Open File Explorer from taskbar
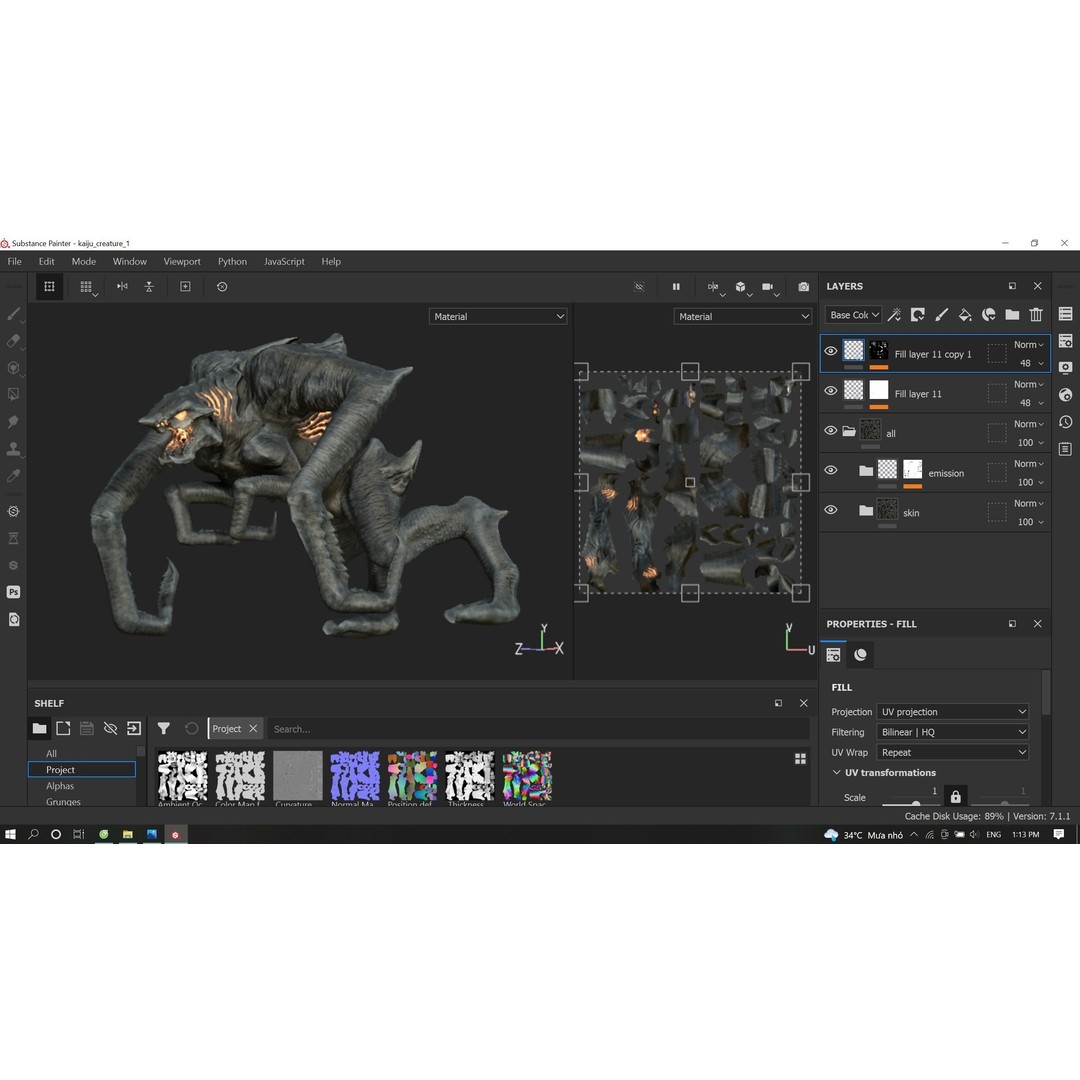1080x1080 pixels. coord(127,834)
